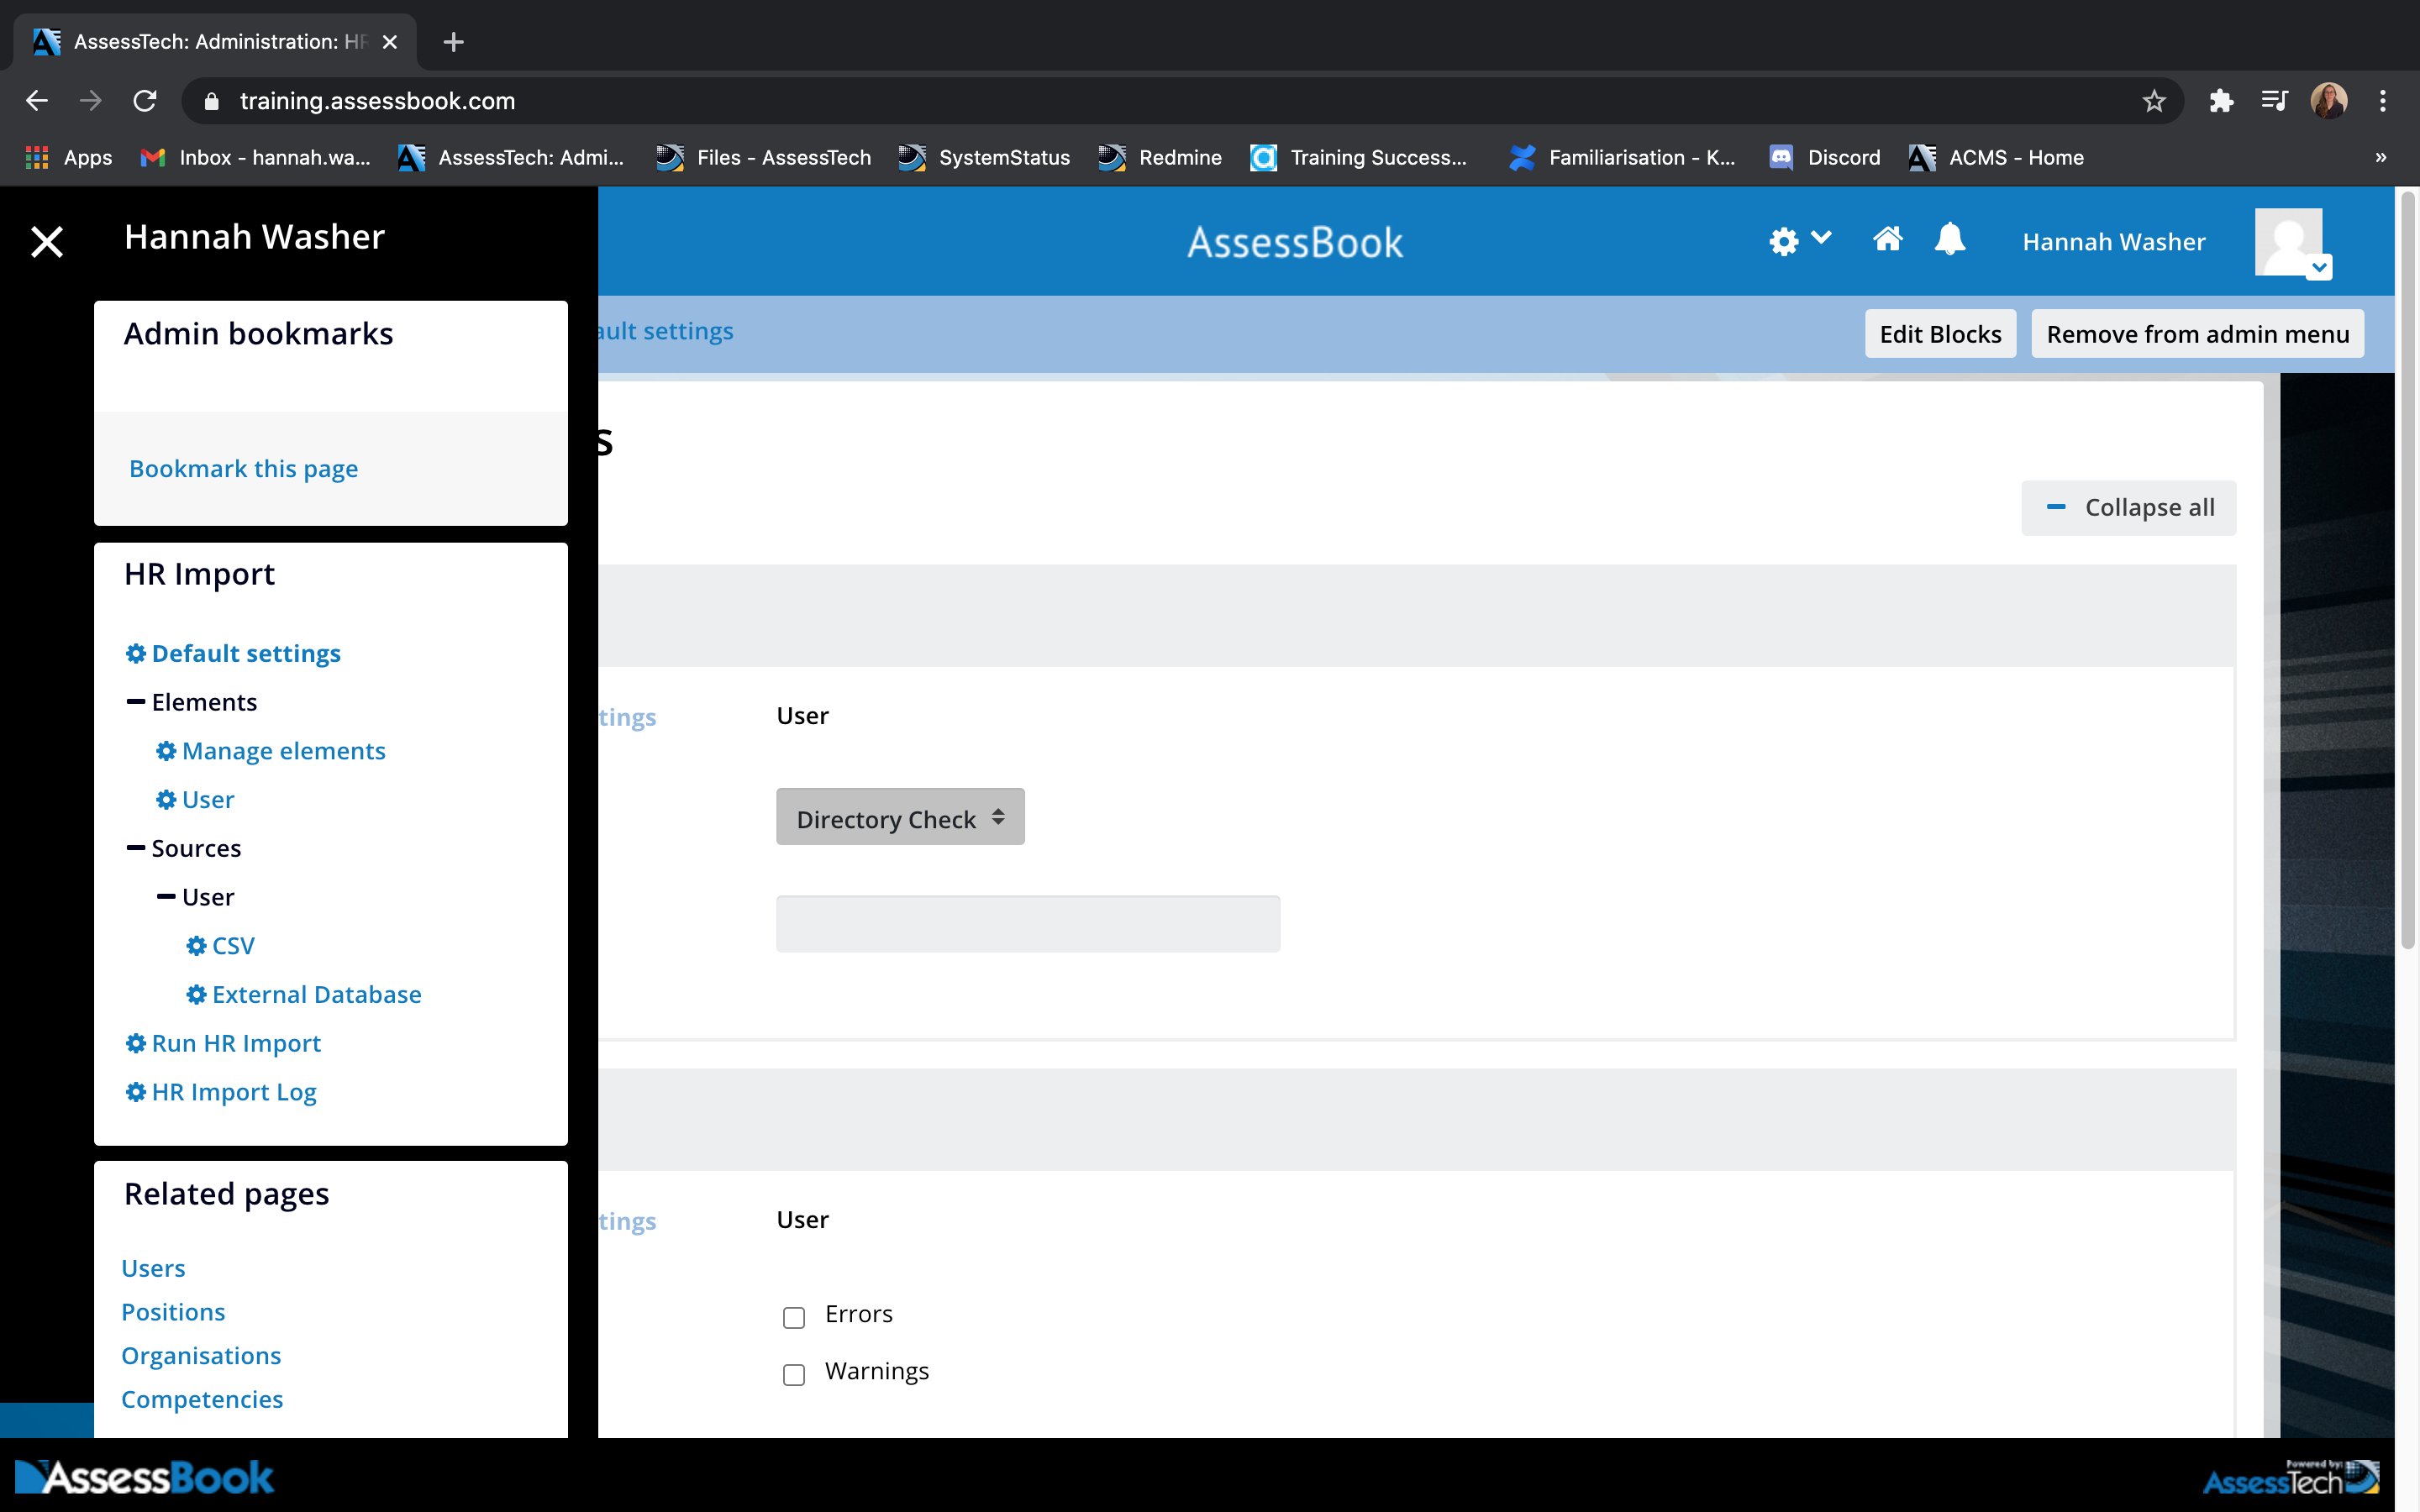Click the gear icon beside External Database

(x=196, y=995)
